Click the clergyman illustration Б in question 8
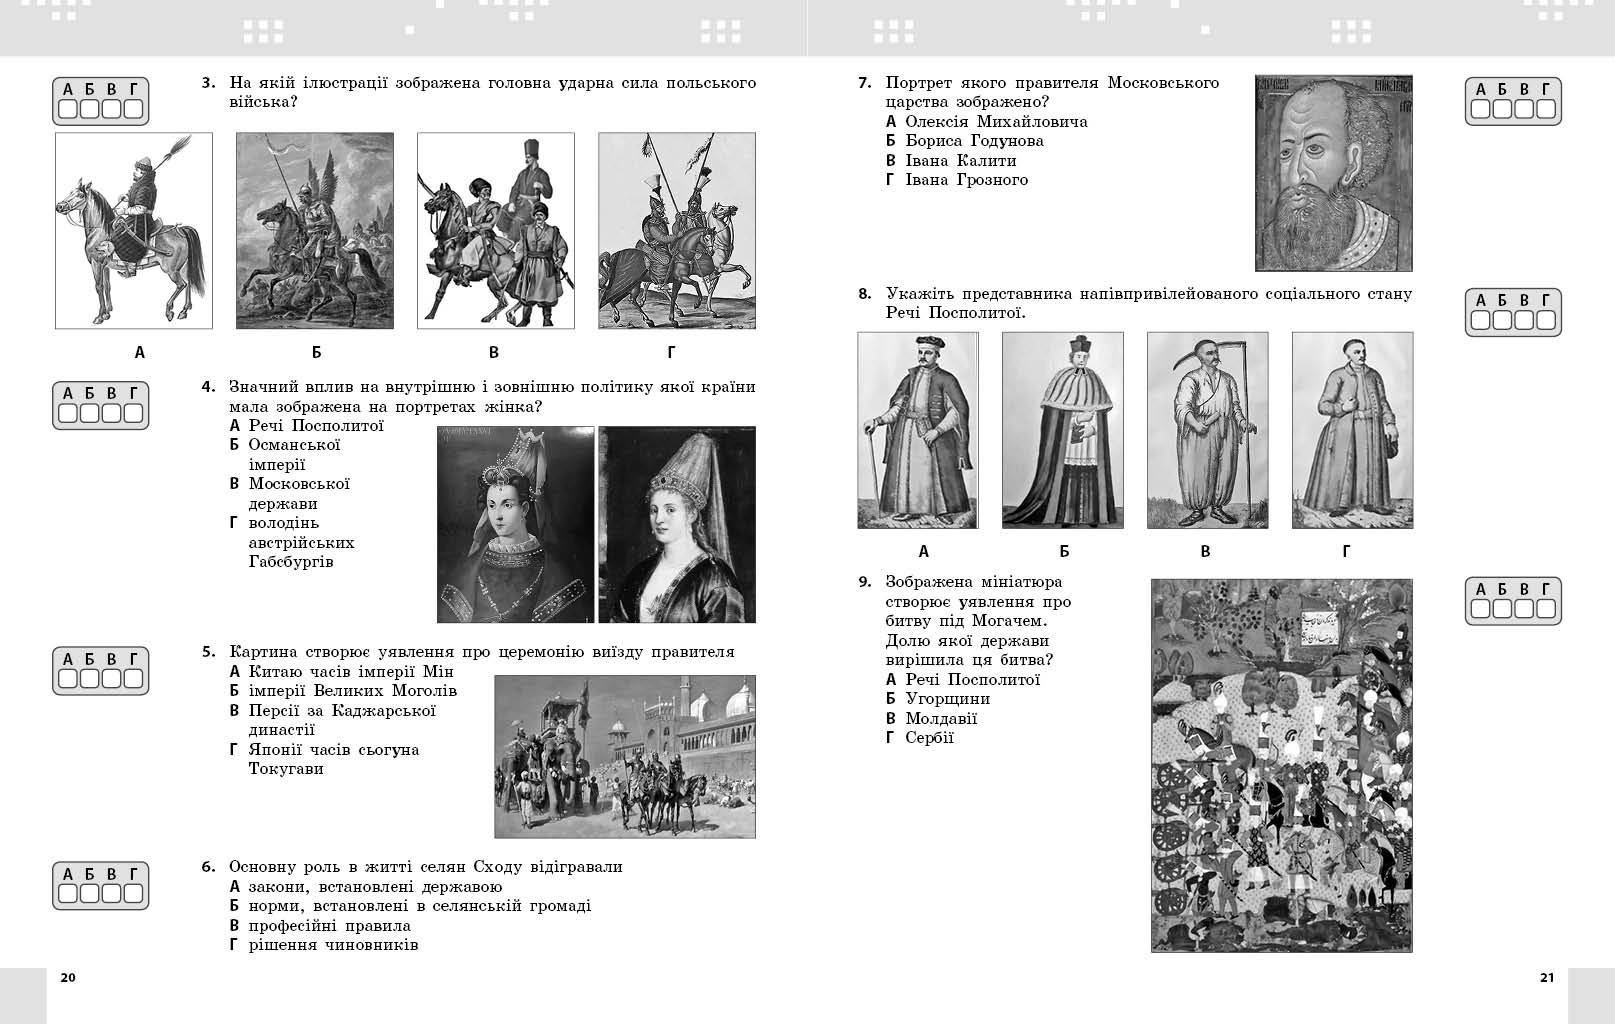The image size is (1615, 1024). 1062,430
